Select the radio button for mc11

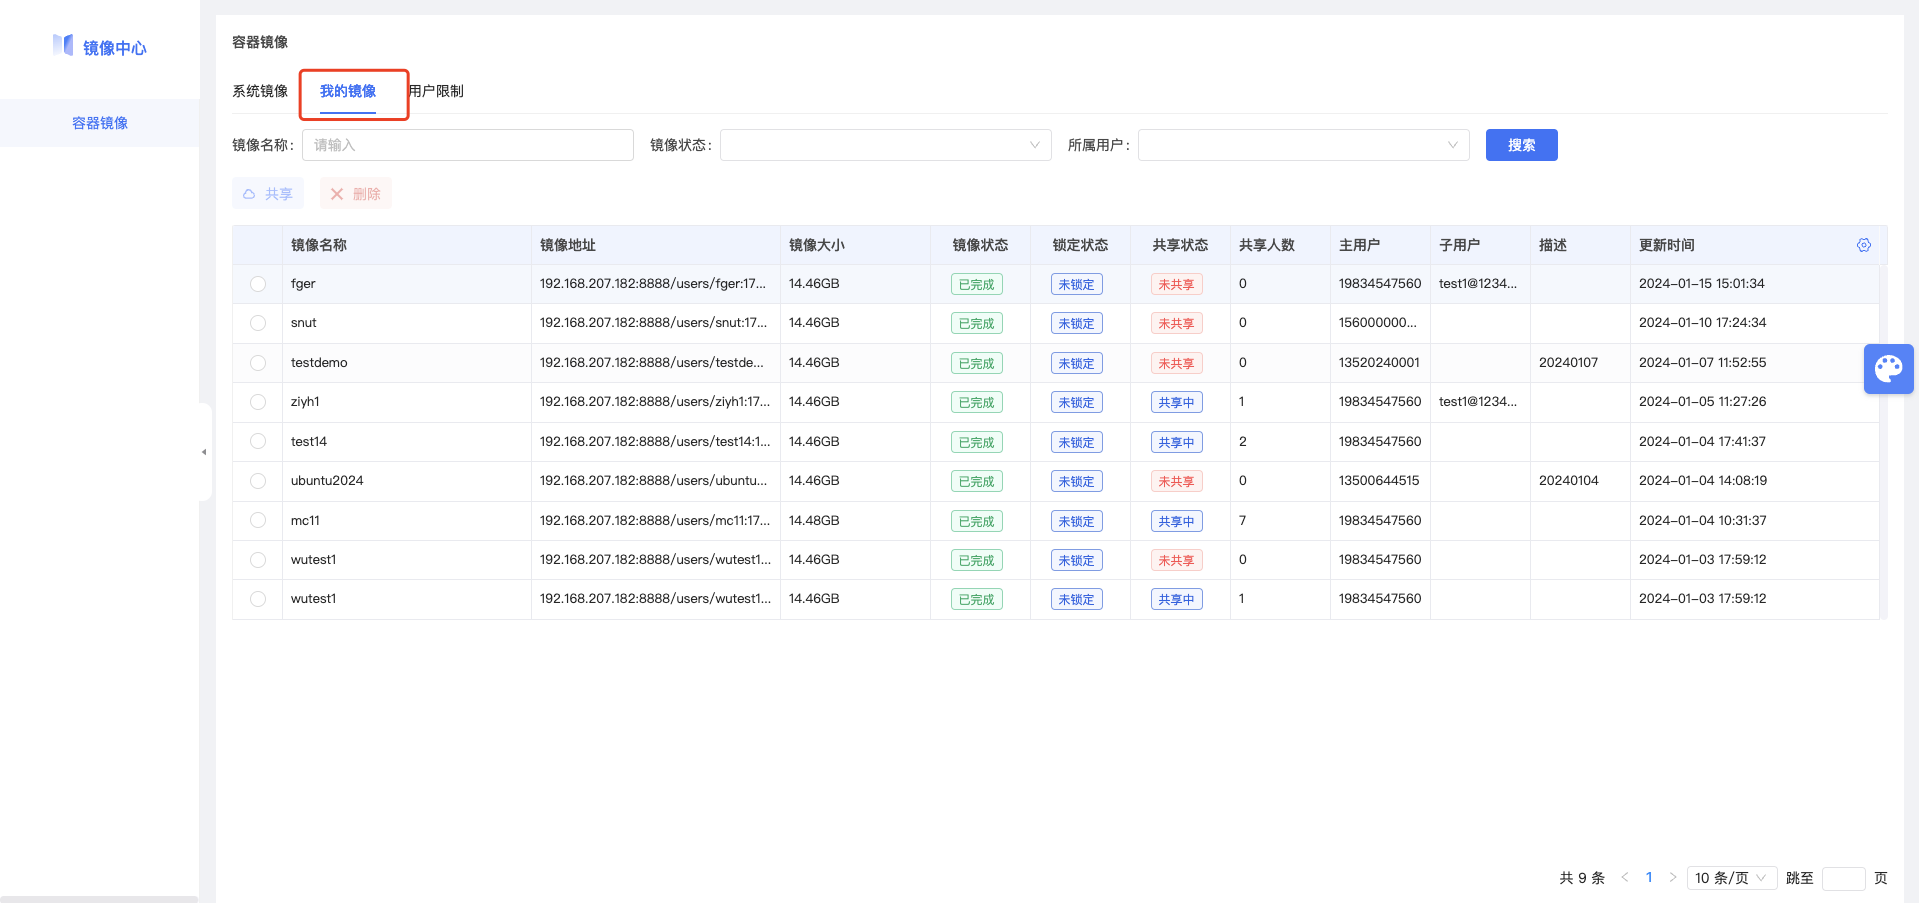(258, 520)
